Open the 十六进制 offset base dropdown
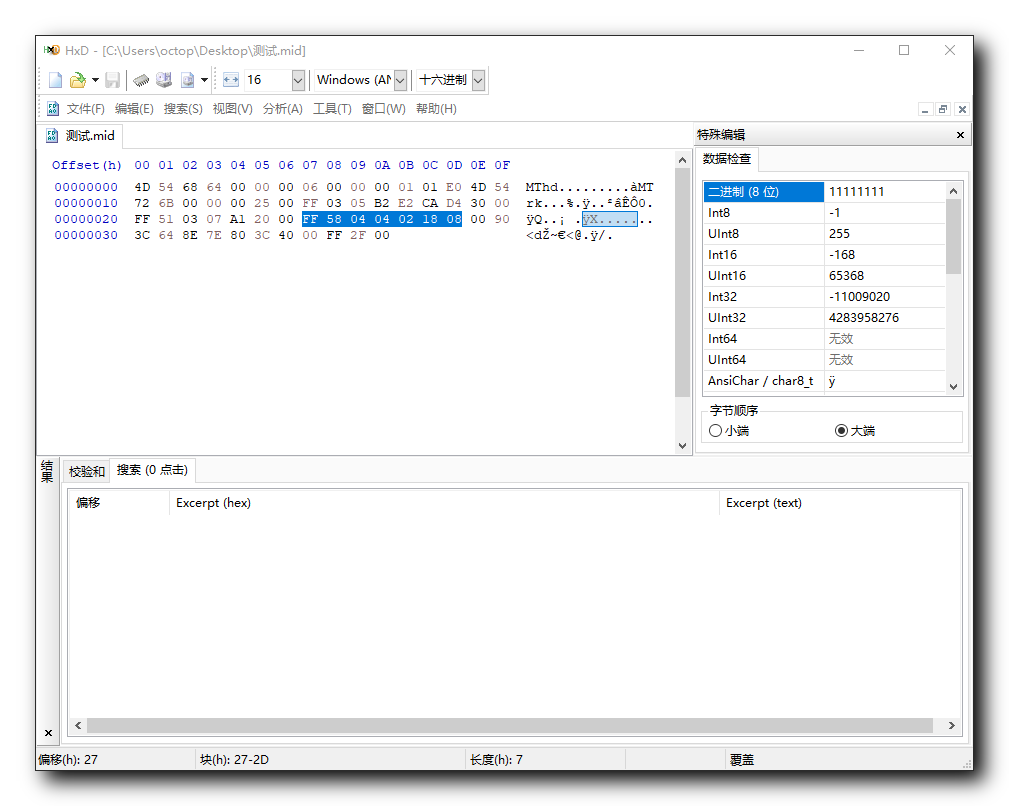1009x806 pixels. 478,80
